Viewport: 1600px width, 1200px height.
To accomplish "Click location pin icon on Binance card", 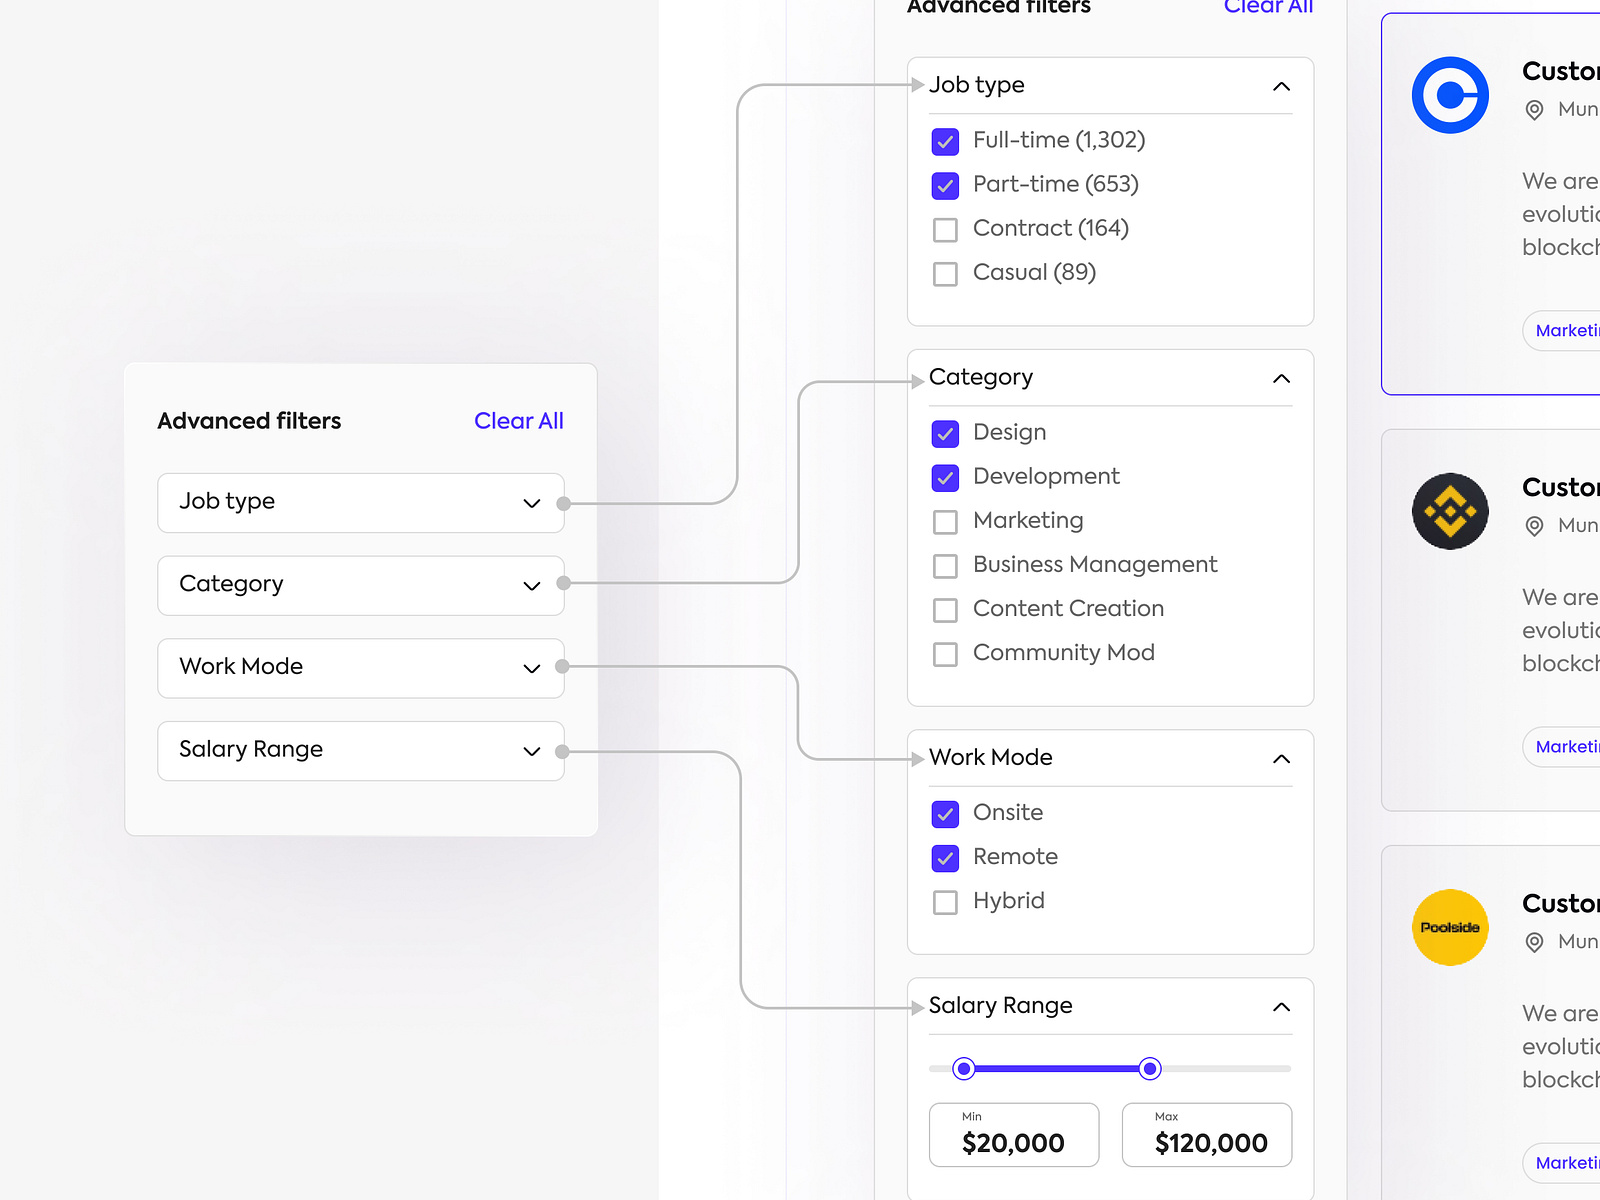I will pyautogui.click(x=1534, y=526).
